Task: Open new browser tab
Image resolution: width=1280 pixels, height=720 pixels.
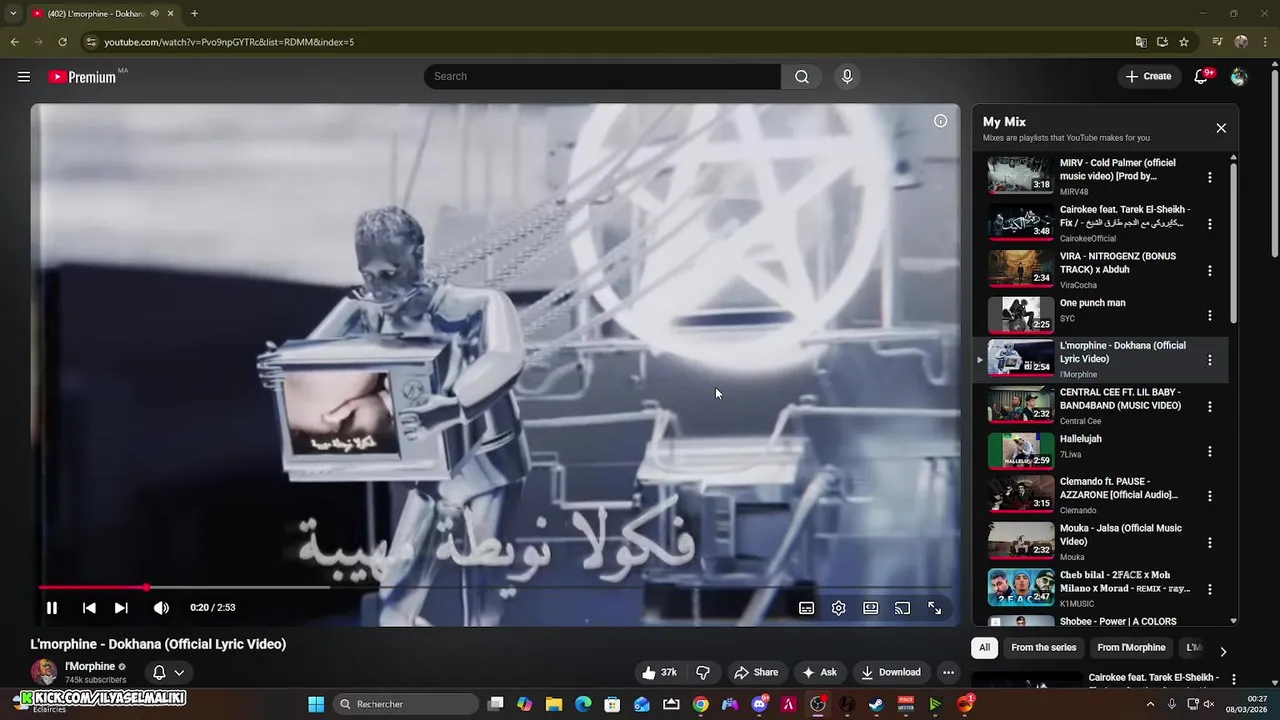Action: point(194,14)
